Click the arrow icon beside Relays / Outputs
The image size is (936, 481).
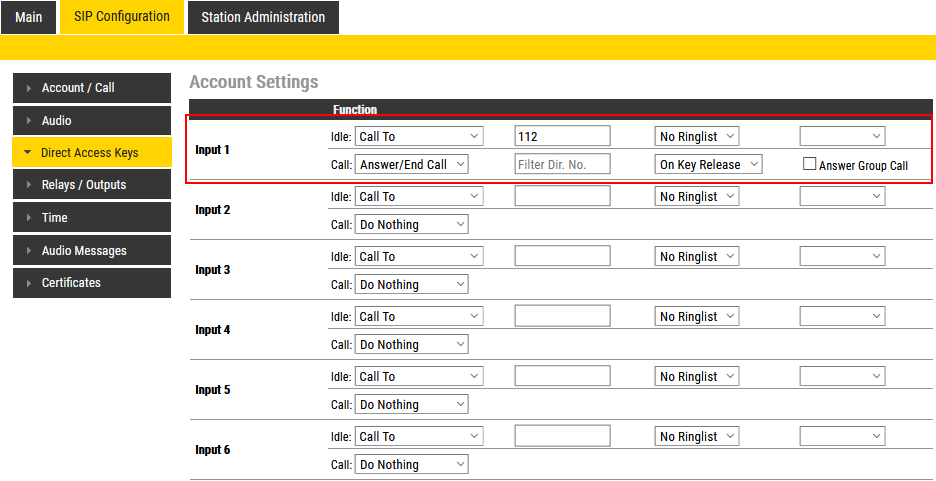tap(29, 185)
